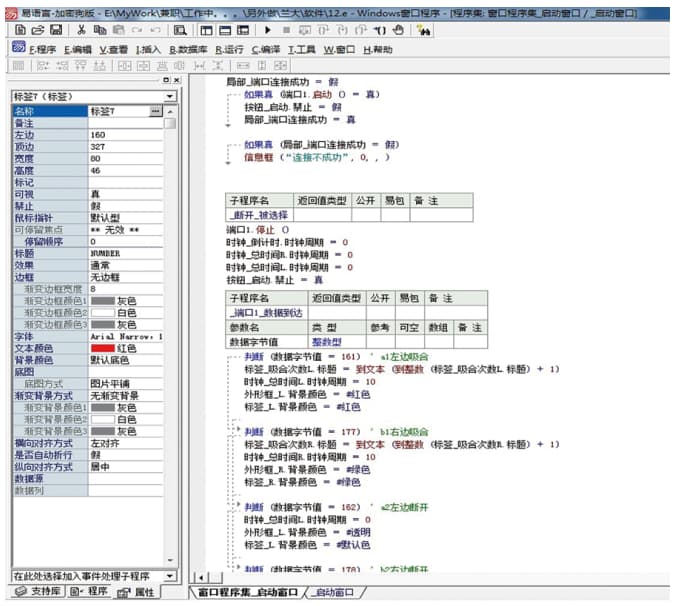The image size is (678, 606).
Task: Toggle the bottom status panel layout icon
Action: [x=225, y=30]
